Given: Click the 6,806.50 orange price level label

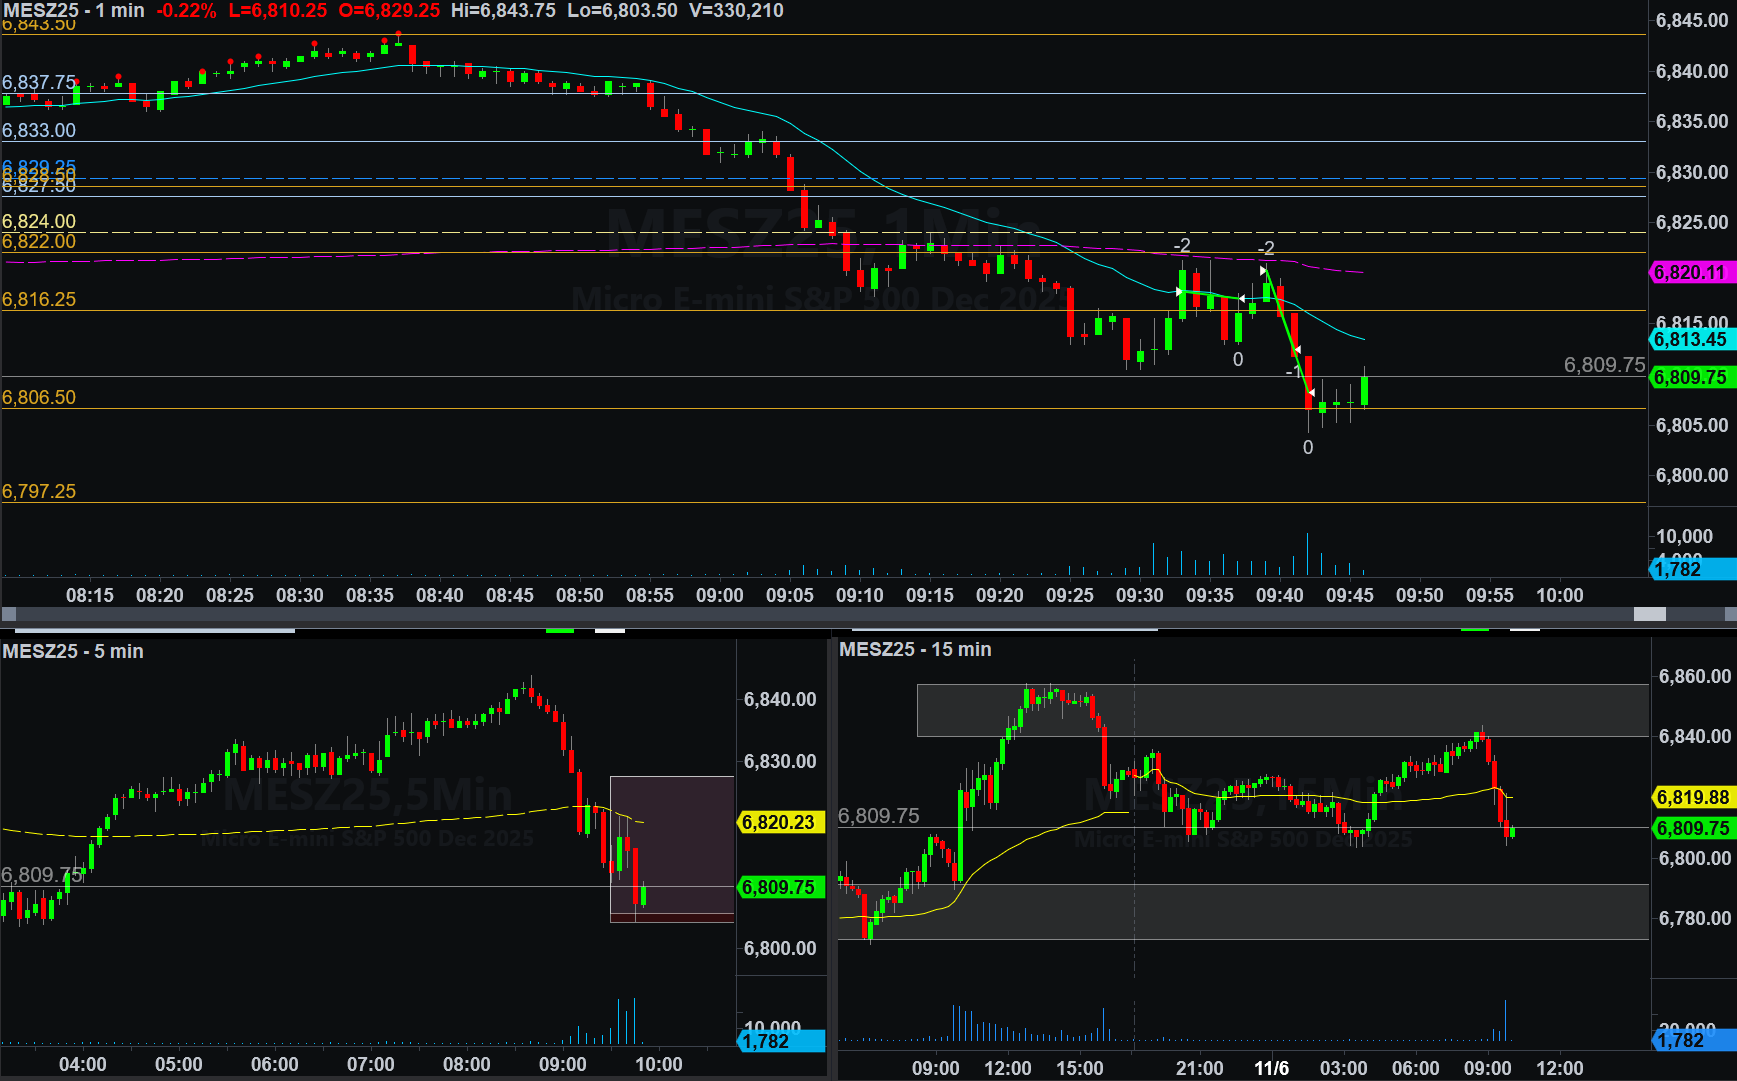Looking at the screenshot, I should (39, 397).
